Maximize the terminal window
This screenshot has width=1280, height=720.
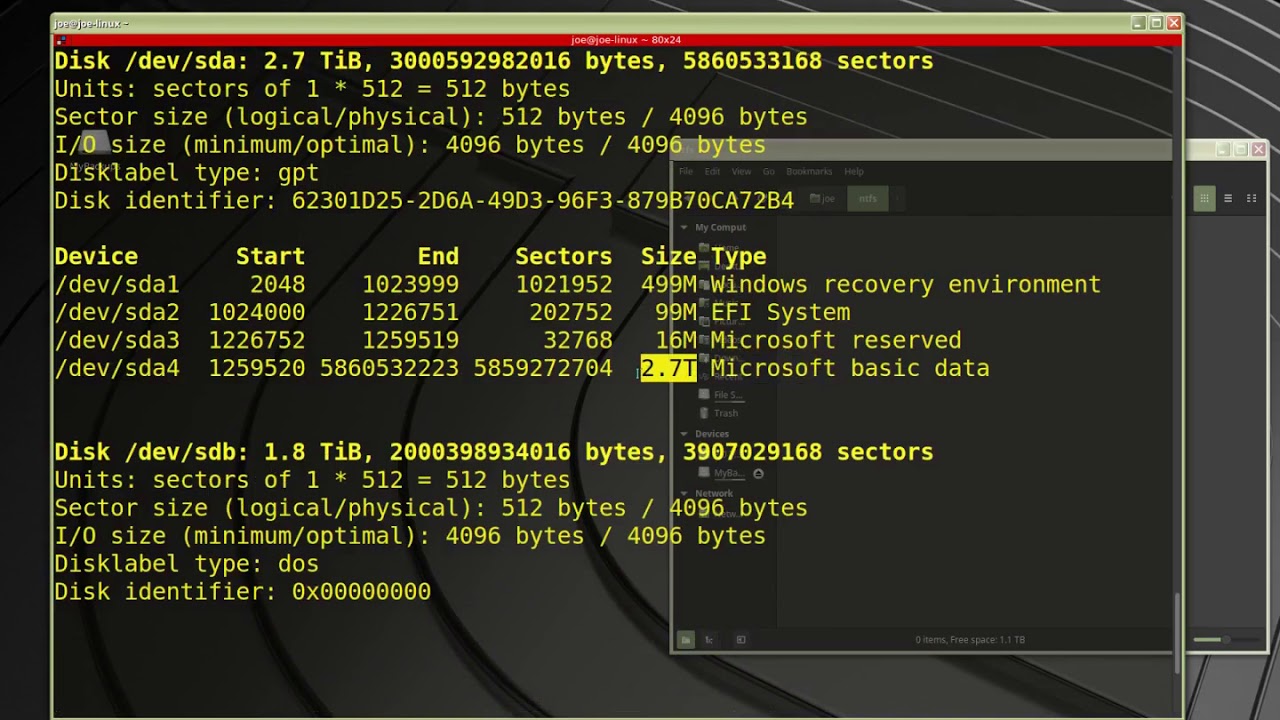(1156, 23)
